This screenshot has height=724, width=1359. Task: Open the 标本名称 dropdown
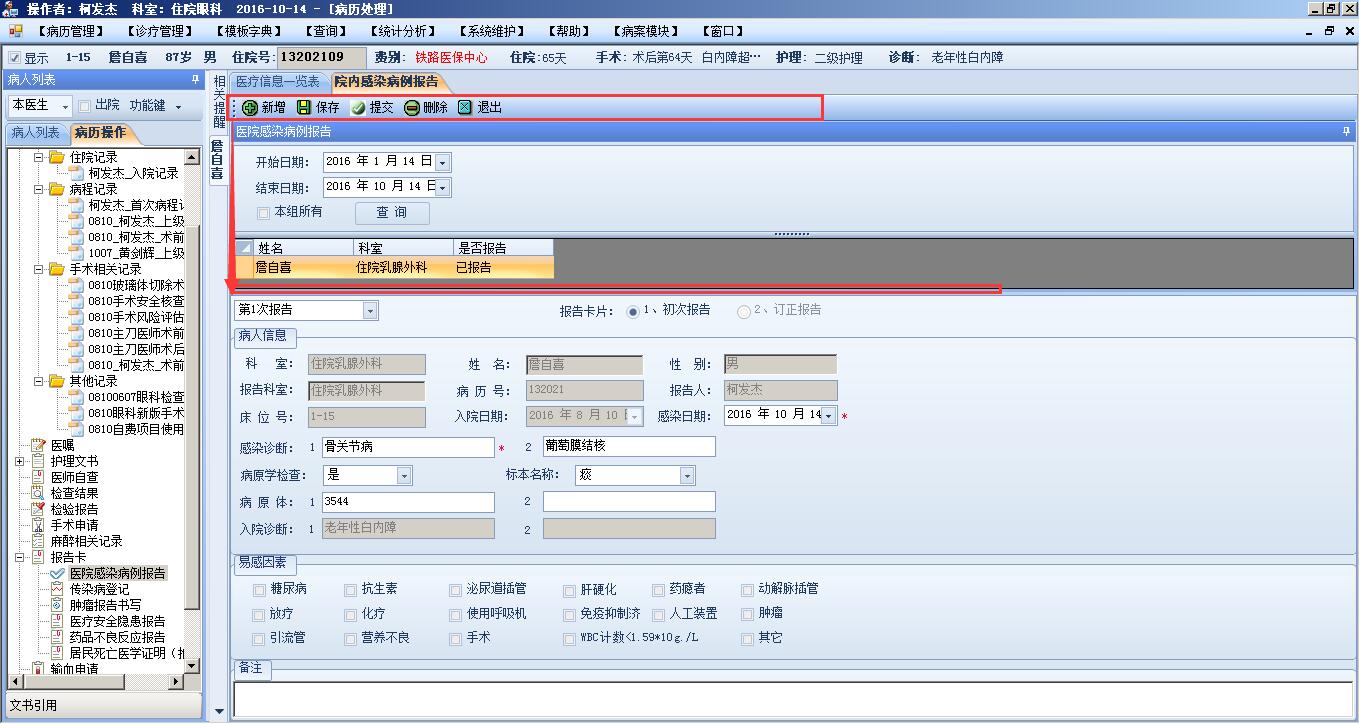click(x=687, y=476)
